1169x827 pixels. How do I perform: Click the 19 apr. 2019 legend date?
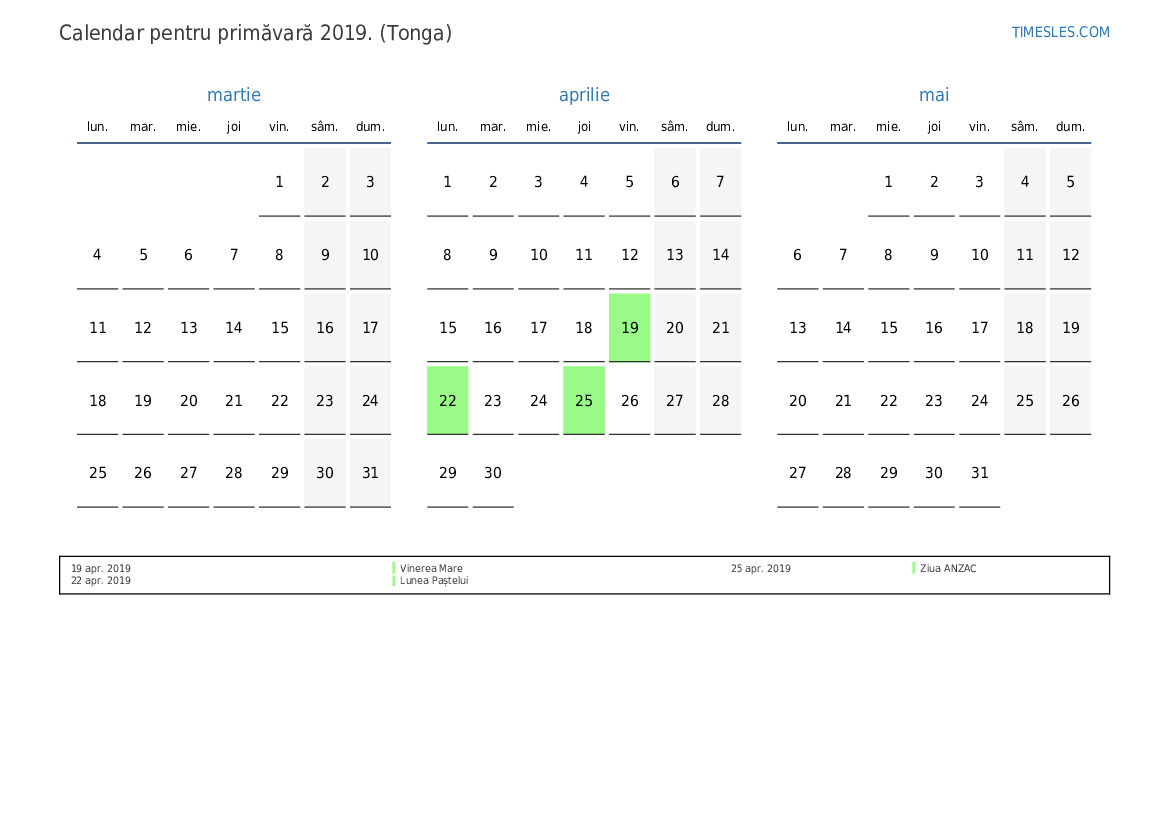pyautogui.click(x=100, y=568)
